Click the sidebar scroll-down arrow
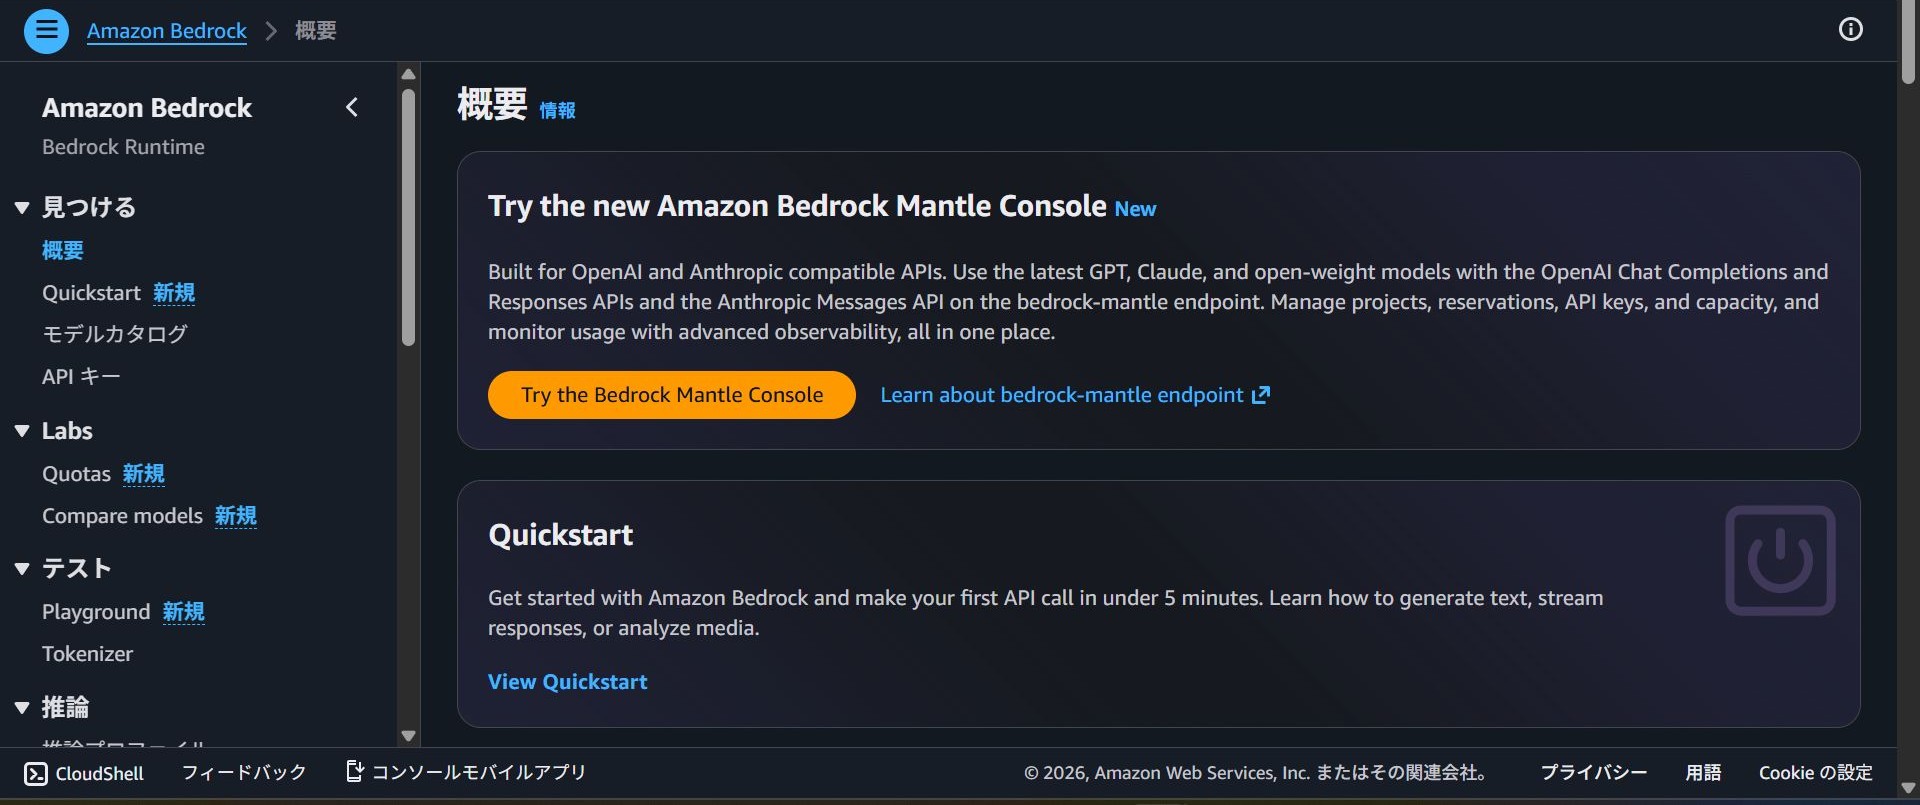This screenshot has width=1920, height=805. coord(408,736)
